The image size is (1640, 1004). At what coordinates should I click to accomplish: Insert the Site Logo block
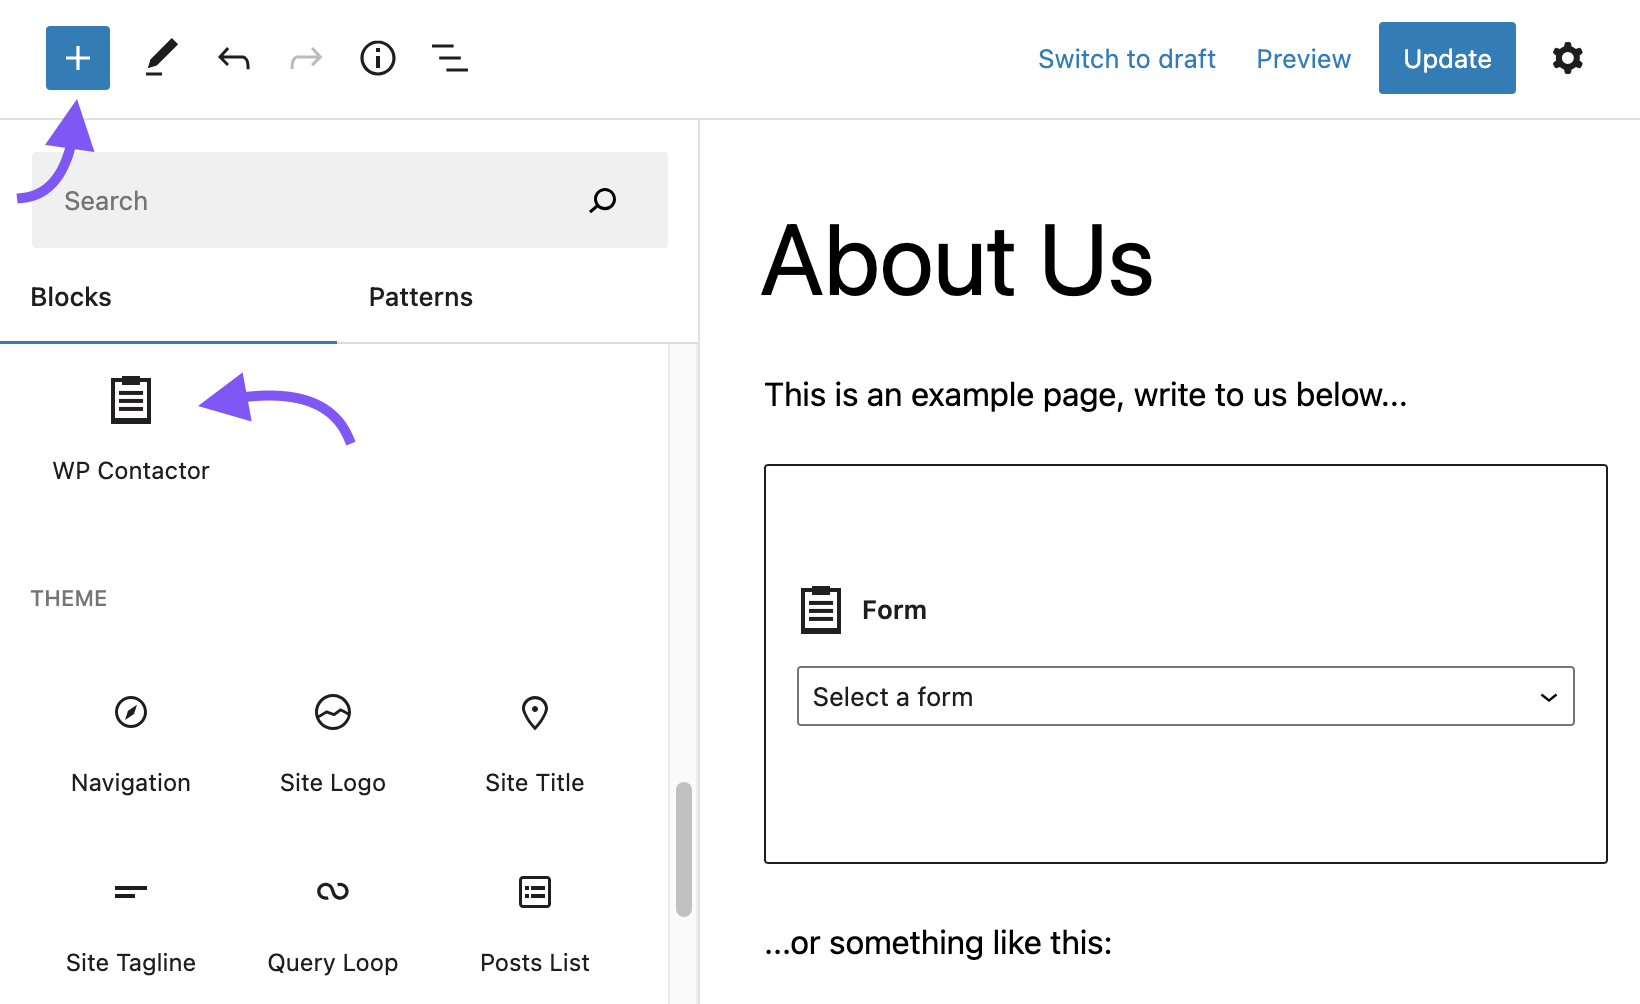333,745
